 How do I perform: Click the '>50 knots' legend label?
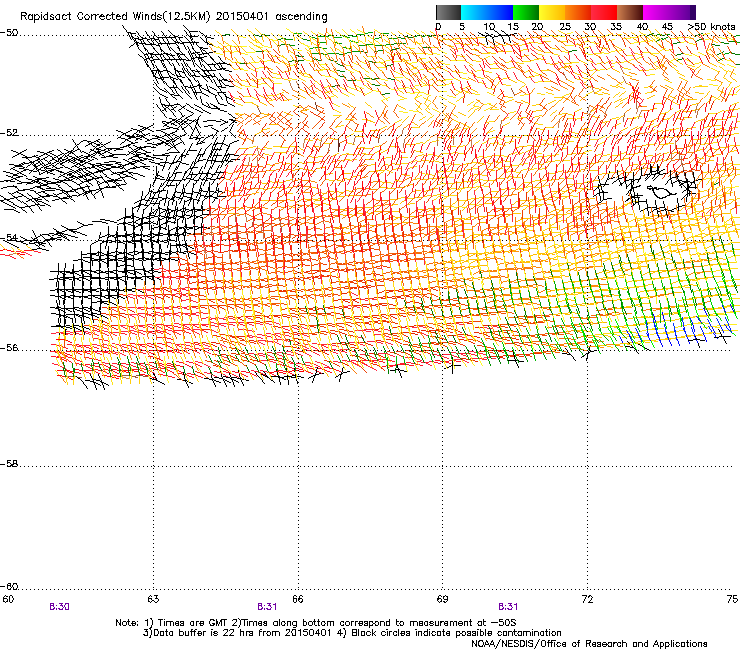pos(711,26)
